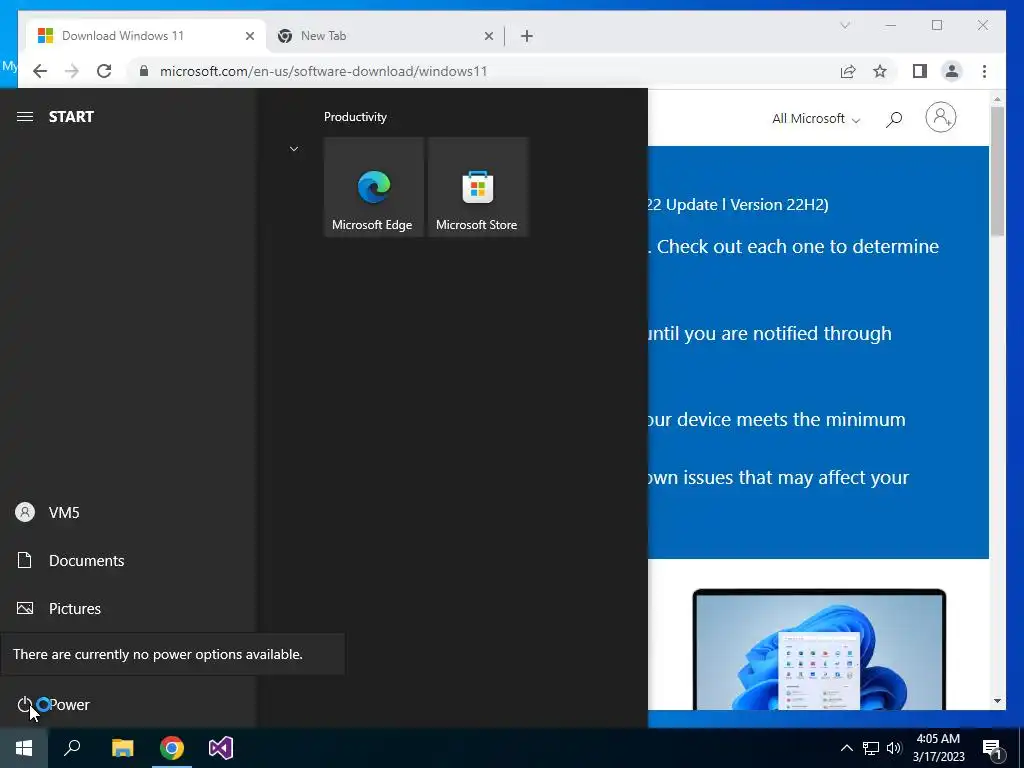Screen dimensions: 1024x768
Task: Share this page icon
Action: [848, 71]
